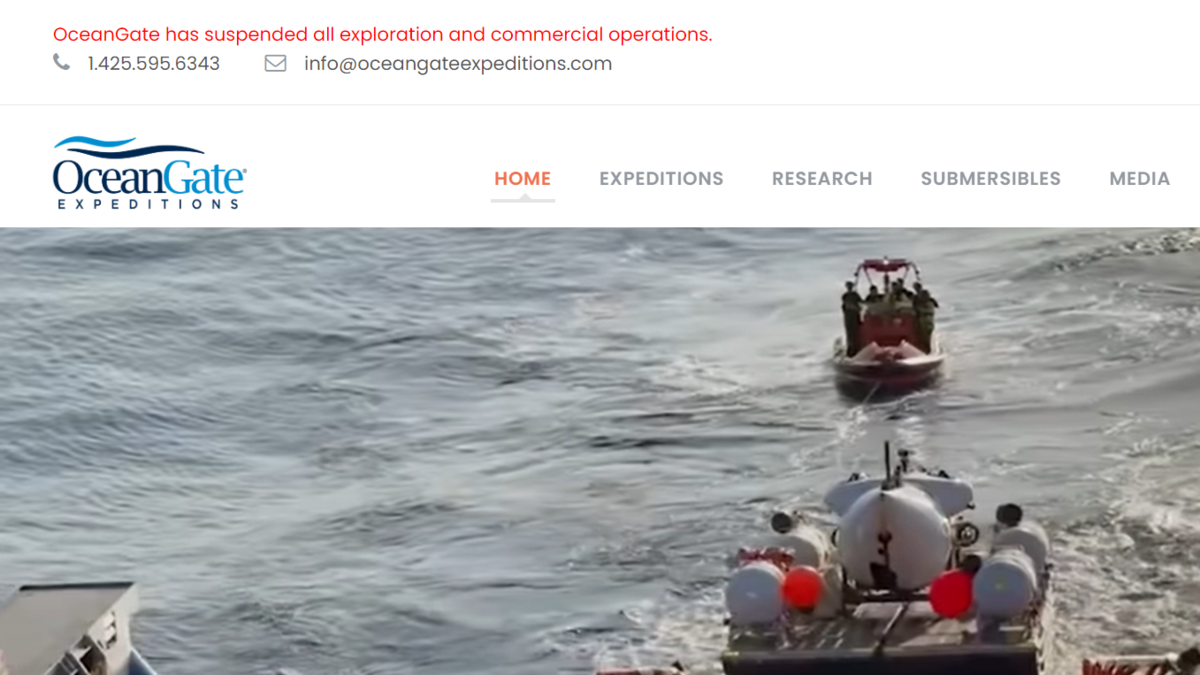Click the left red buoy on the platform
1200x675 pixels.
(x=802, y=587)
